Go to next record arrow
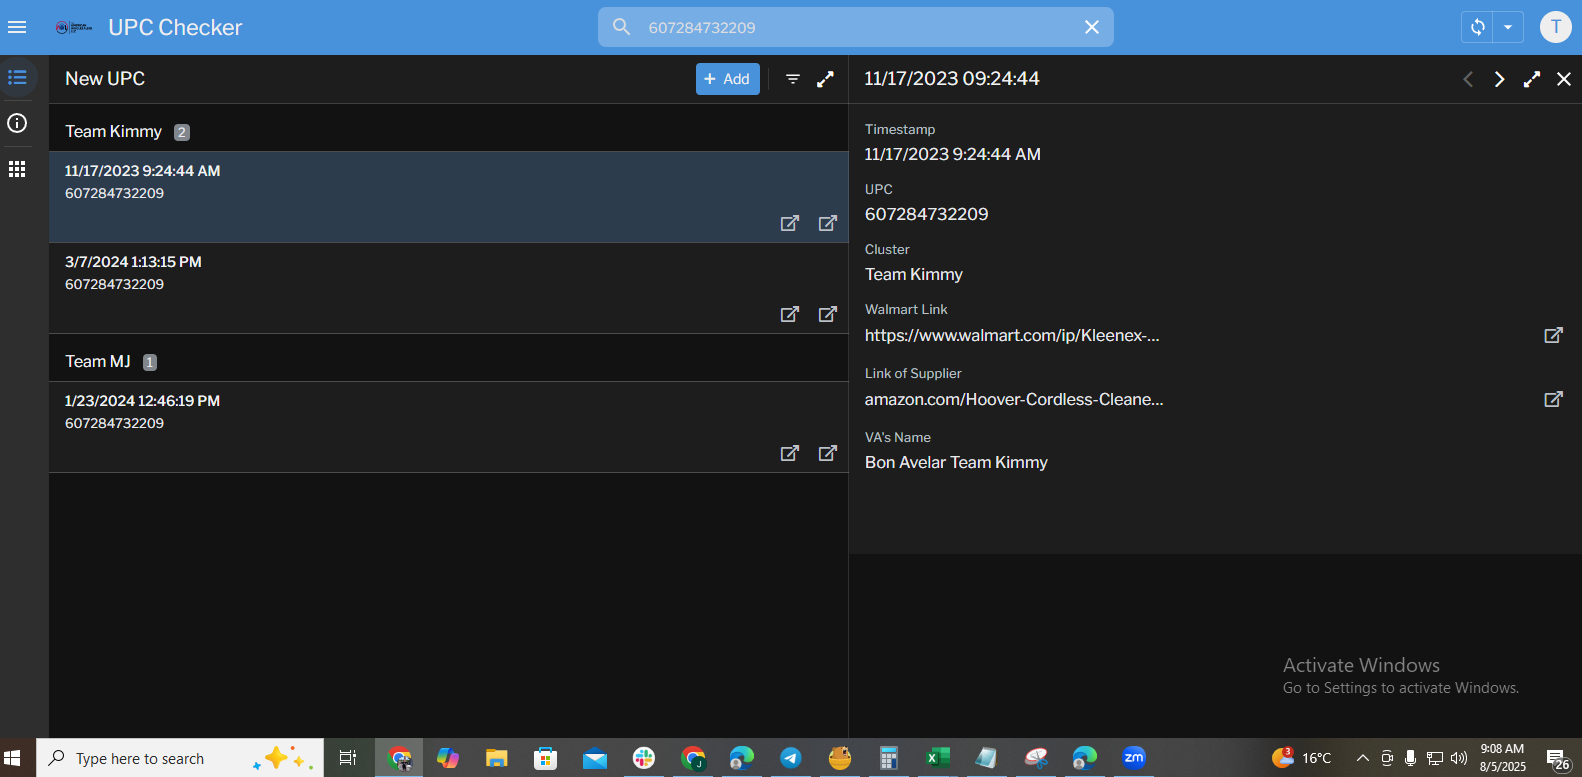 [1499, 79]
